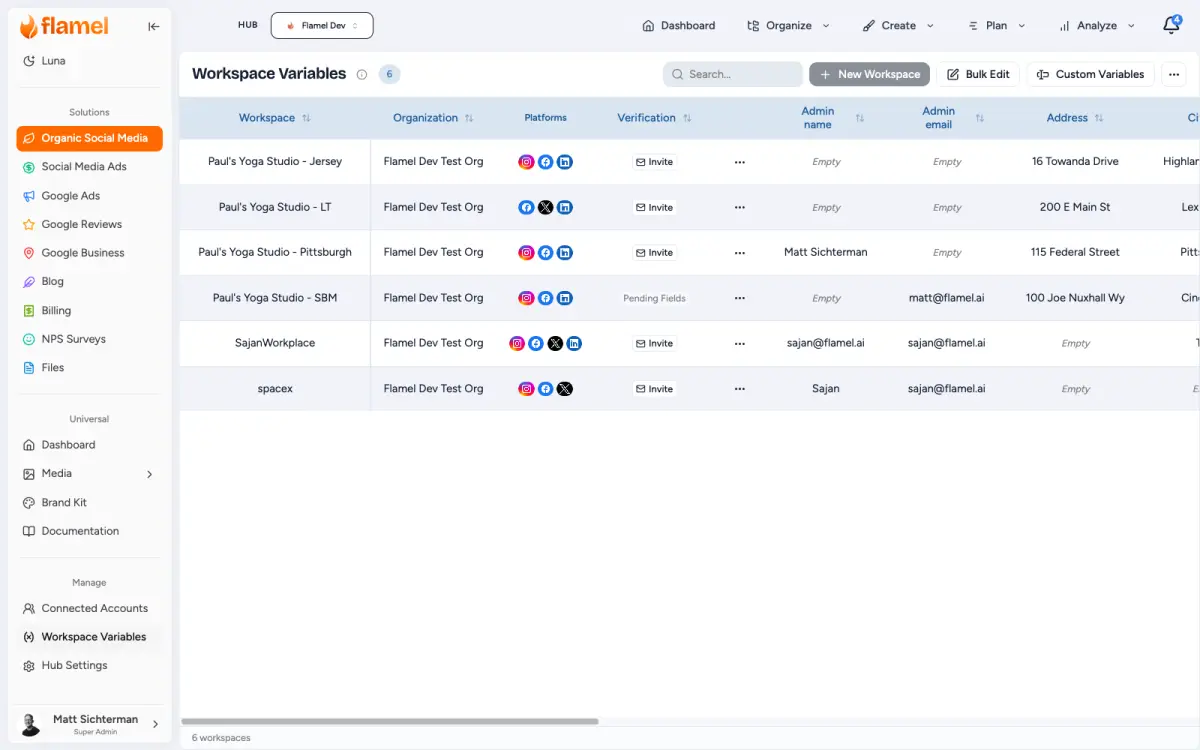Image resolution: width=1200 pixels, height=750 pixels.
Task: Click Invite for Paul's Yoga Studio - Jersey
Action: (655, 162)
